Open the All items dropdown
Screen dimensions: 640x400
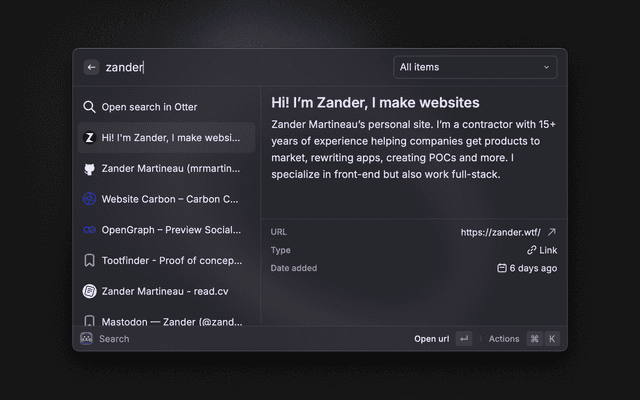tap(475, 67)
